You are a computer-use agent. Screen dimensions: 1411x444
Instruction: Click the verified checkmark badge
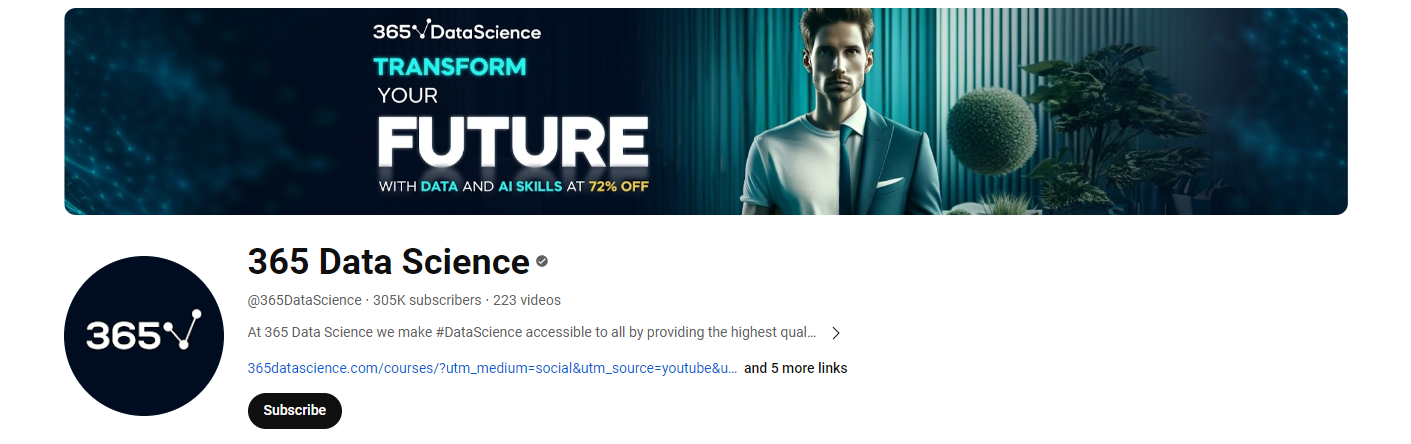tap(542, 261)
